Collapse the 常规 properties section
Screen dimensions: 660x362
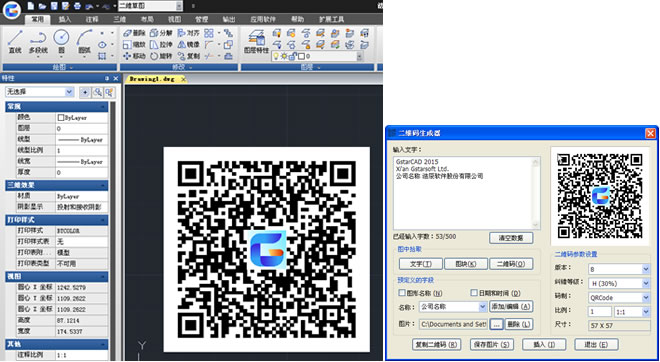pos(103,106)
